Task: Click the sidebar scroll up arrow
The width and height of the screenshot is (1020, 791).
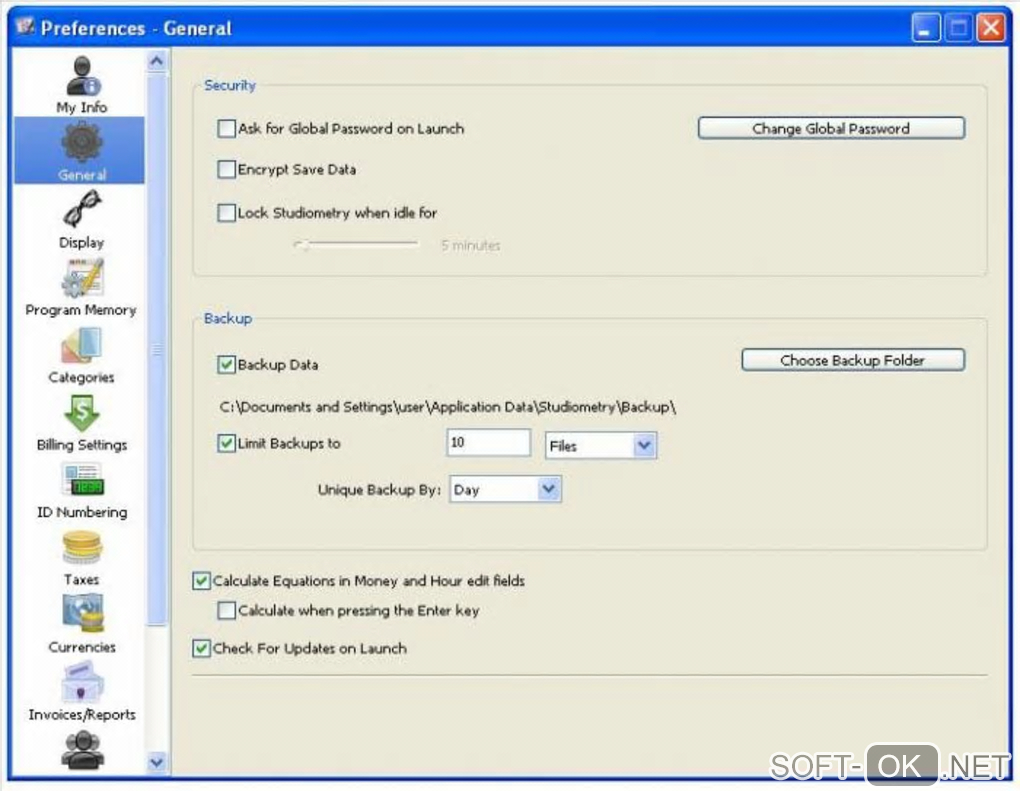Action: pyautogui.click(x=157, y=61)
